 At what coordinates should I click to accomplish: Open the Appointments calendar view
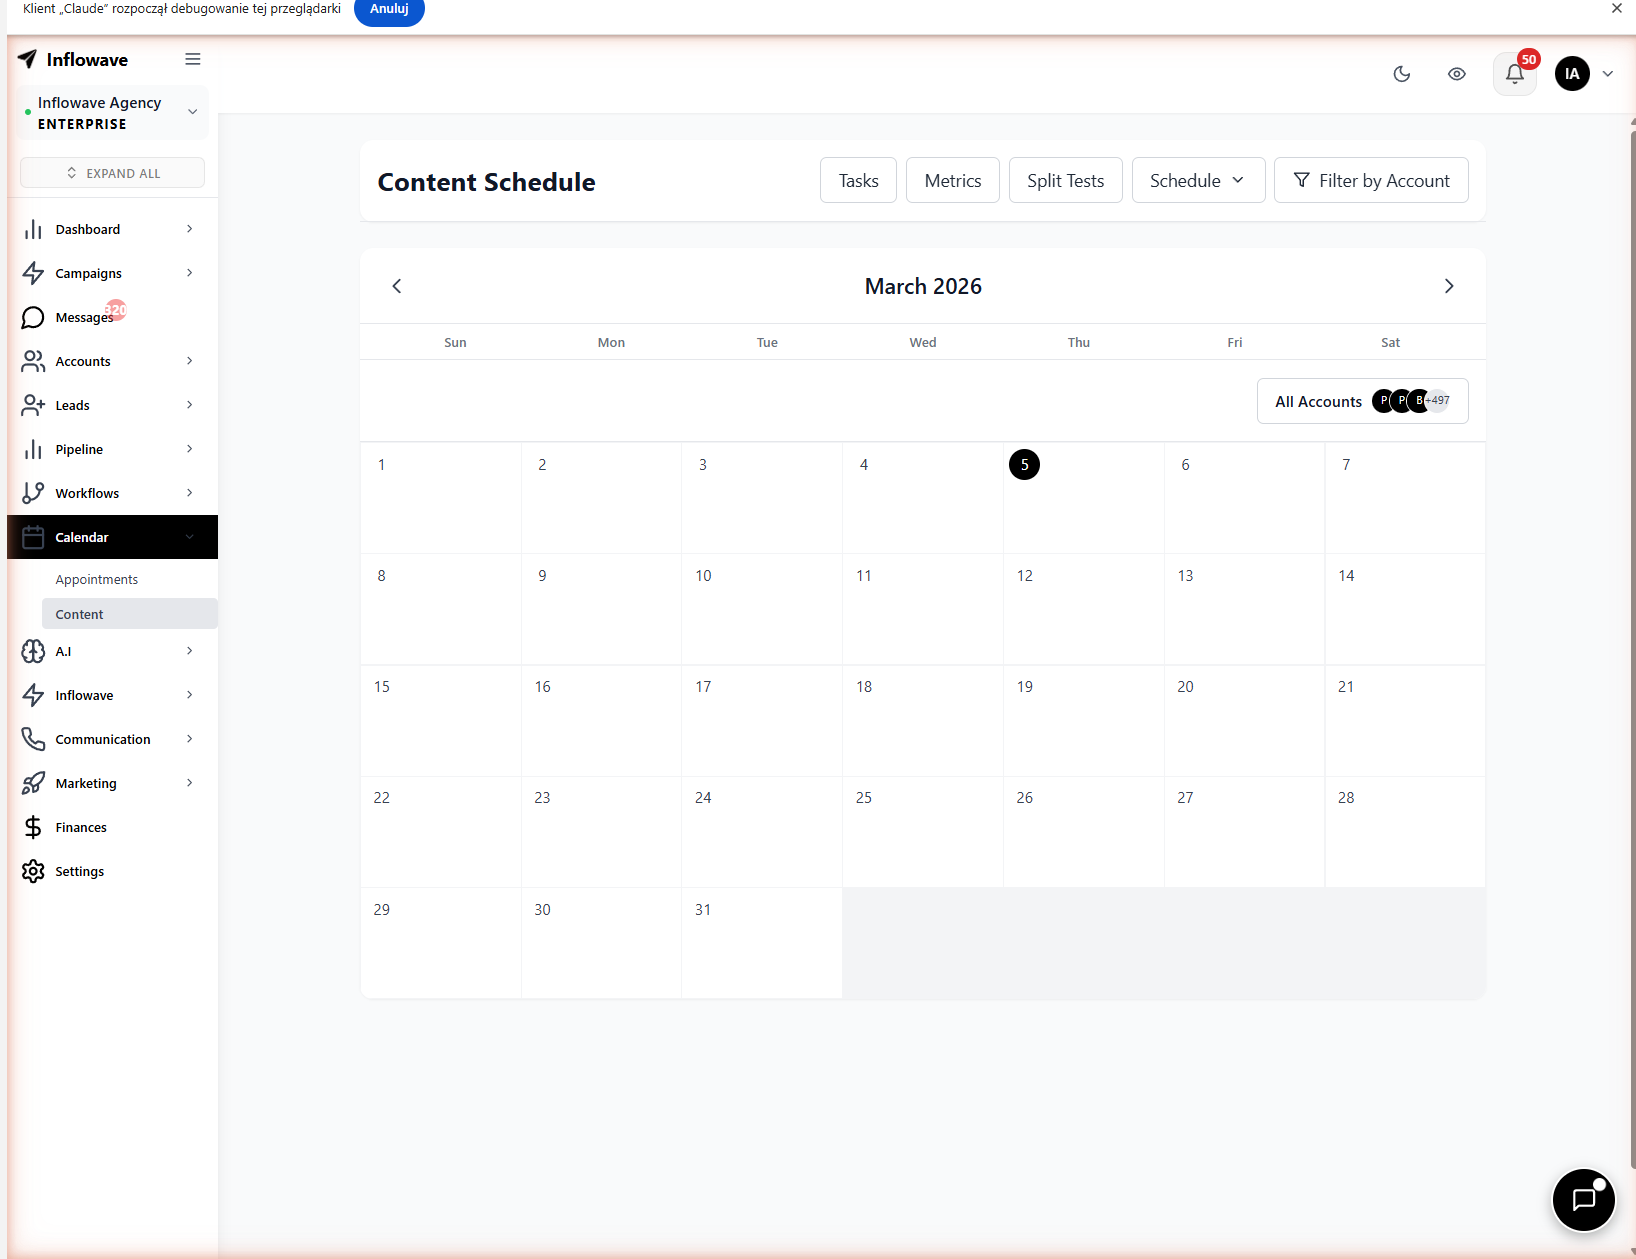(x=96, y=579)
